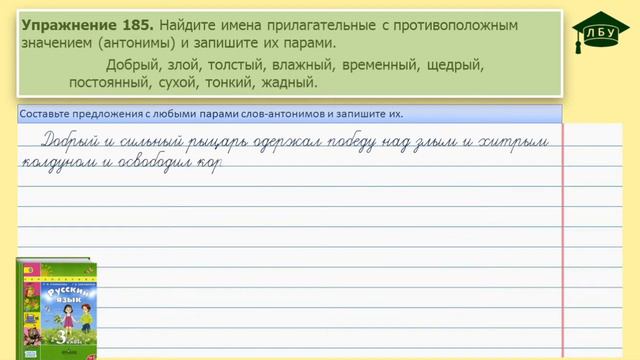Click the word 'толстый' in the list
Image resolution: width=640 pixels, height=360 pixels.
coord(236,65)
